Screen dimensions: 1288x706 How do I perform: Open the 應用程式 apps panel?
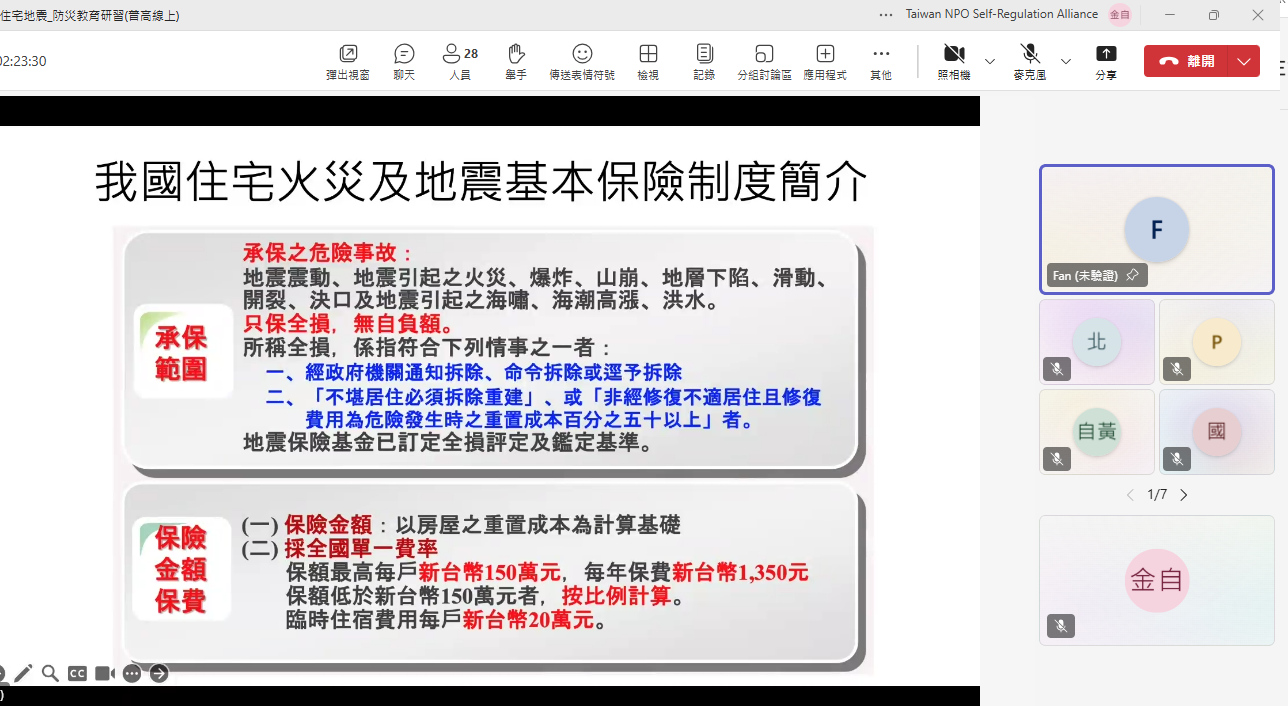824,60
